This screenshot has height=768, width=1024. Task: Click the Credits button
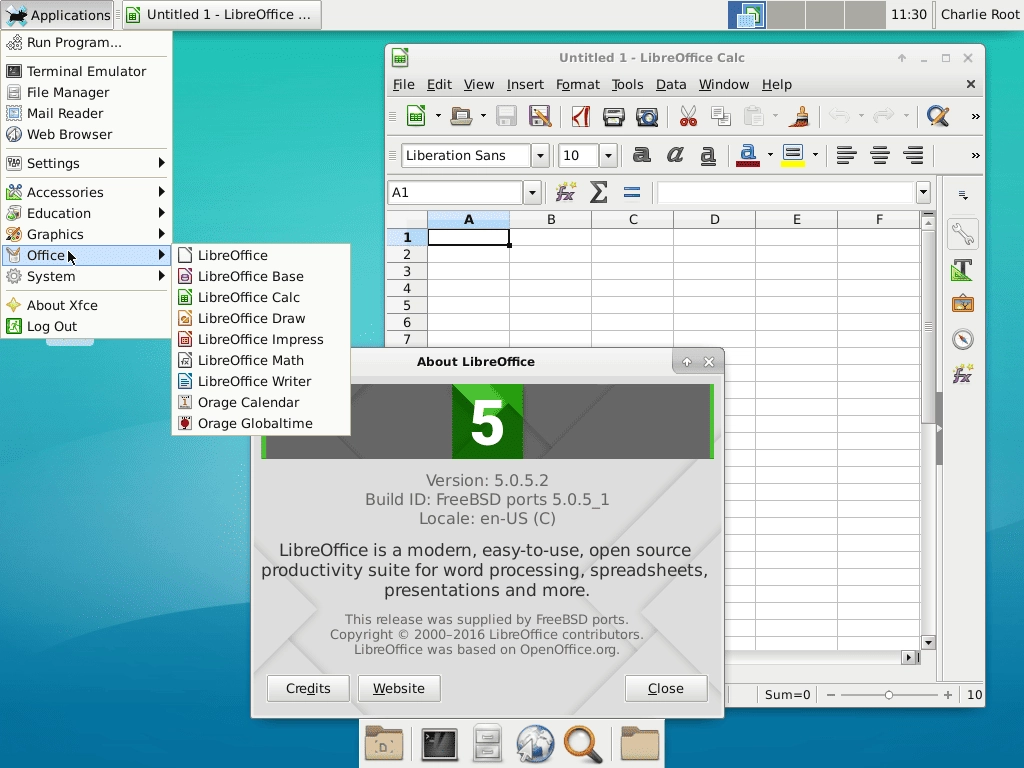click(x=308, y=688)
